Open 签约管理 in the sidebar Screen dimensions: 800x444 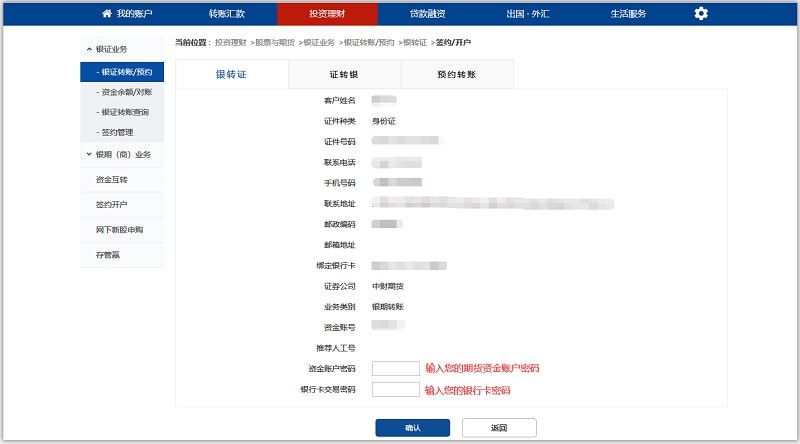point(116,132)
